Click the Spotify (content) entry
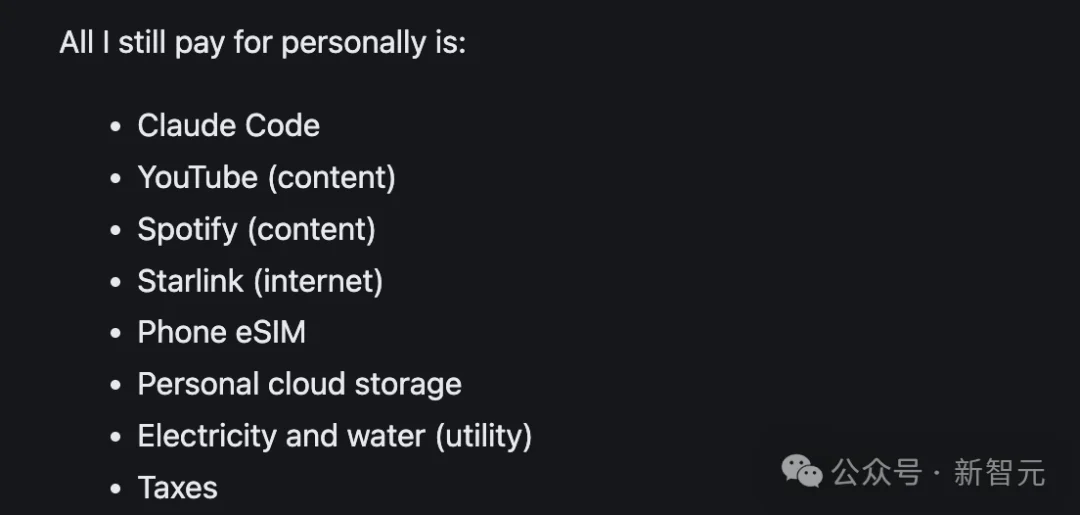Image resolution: width=1080 pixels, height=515 pixels. click(x=256, y=229)
